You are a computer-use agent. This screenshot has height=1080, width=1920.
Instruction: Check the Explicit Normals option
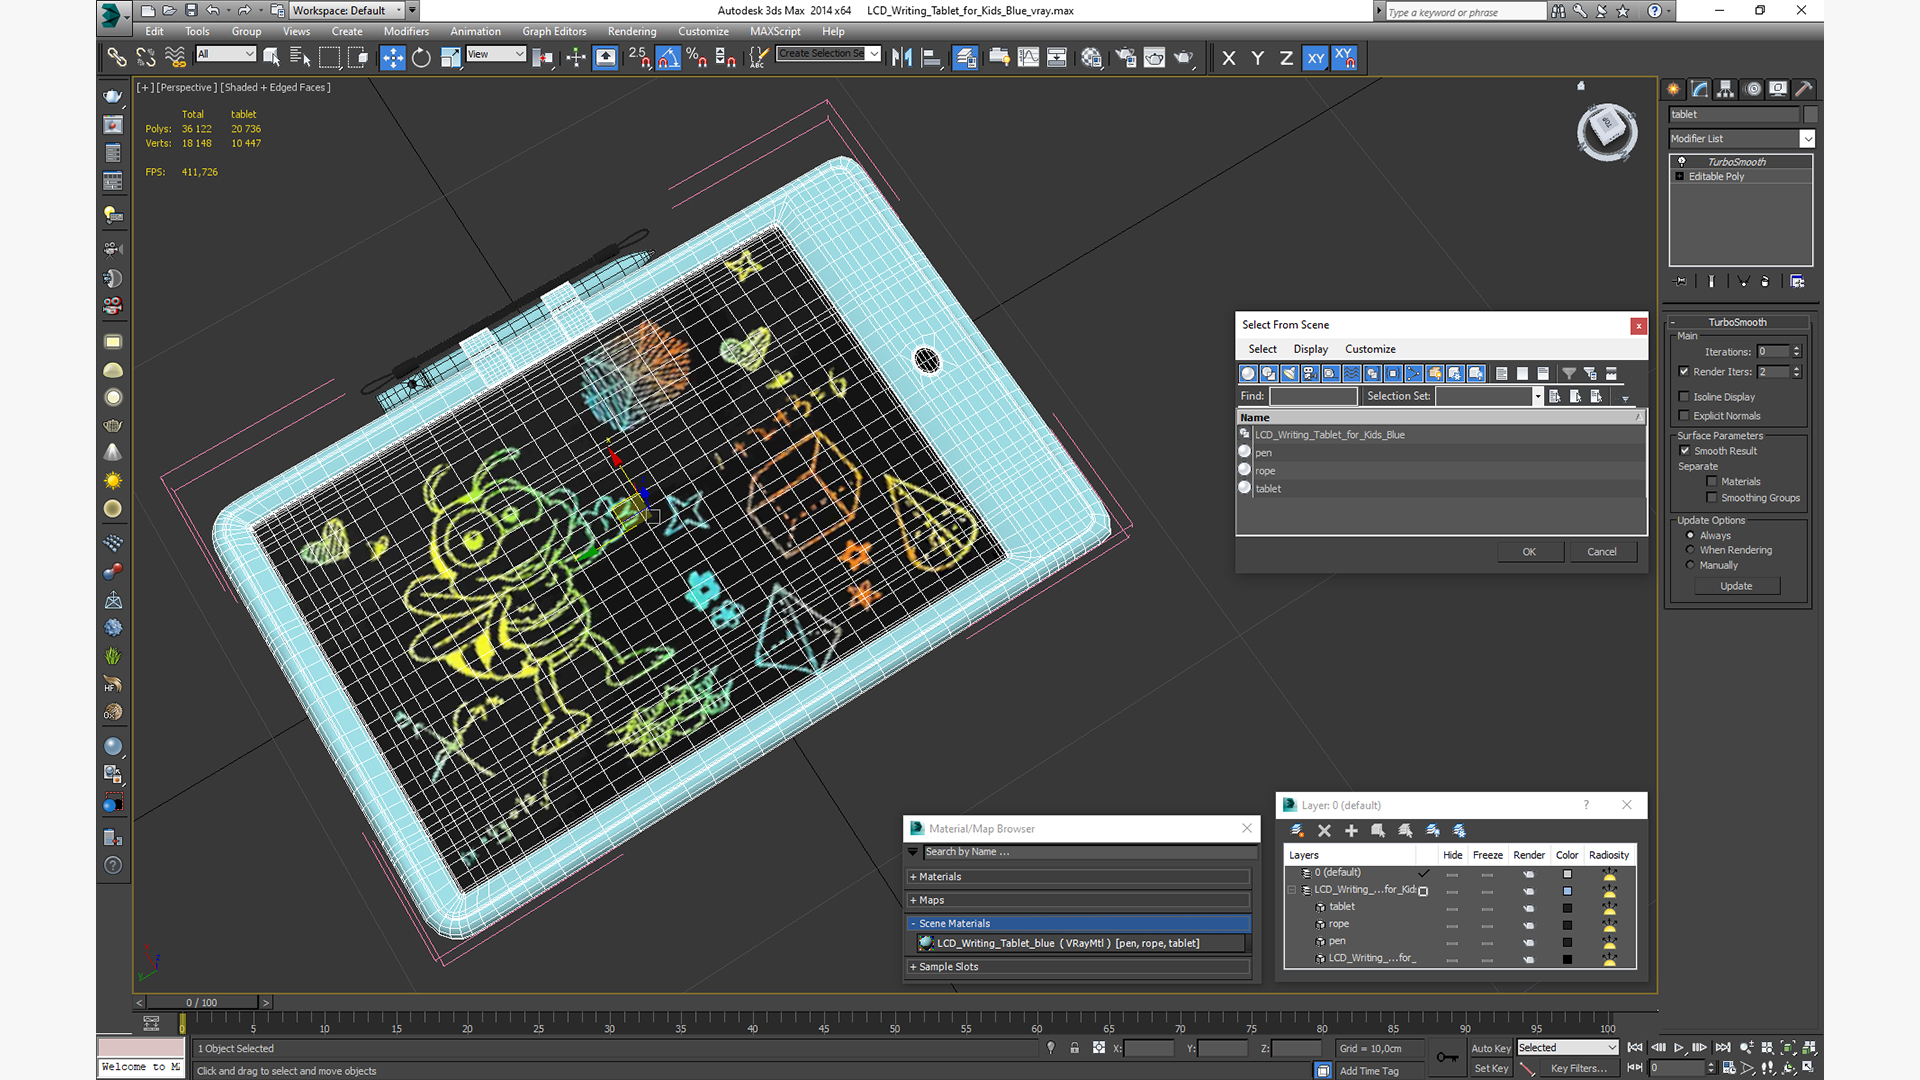(1684, 416)
